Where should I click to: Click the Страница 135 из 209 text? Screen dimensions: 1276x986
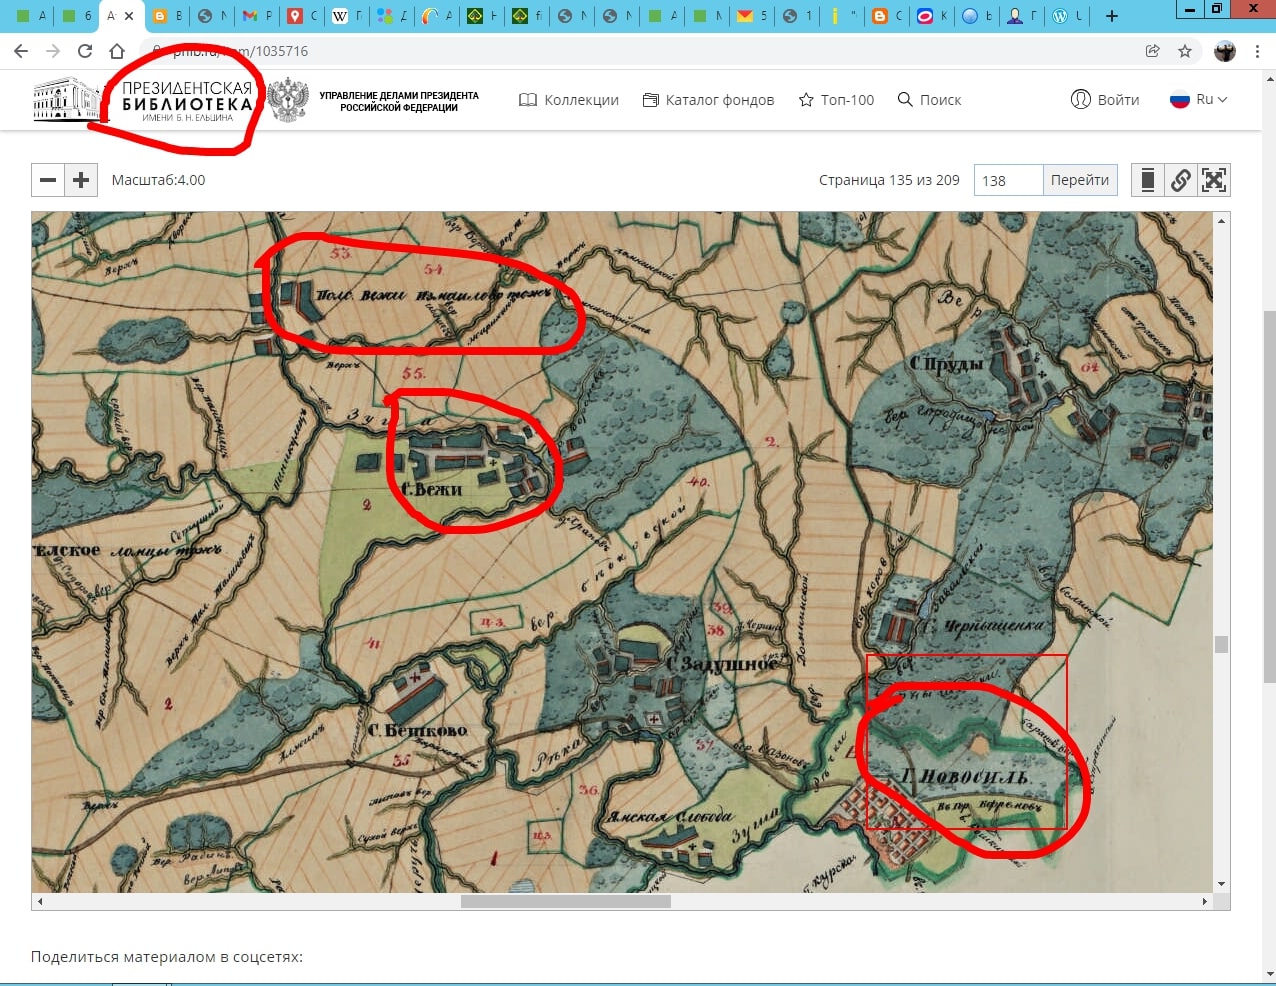click(x=889, y=180)
